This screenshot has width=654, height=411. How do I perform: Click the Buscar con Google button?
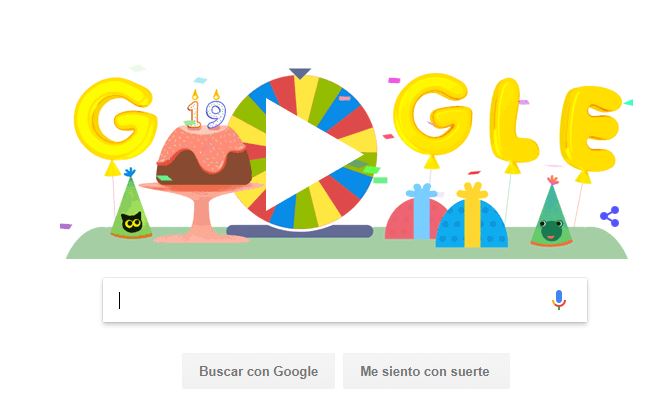(x=258, y=371)
